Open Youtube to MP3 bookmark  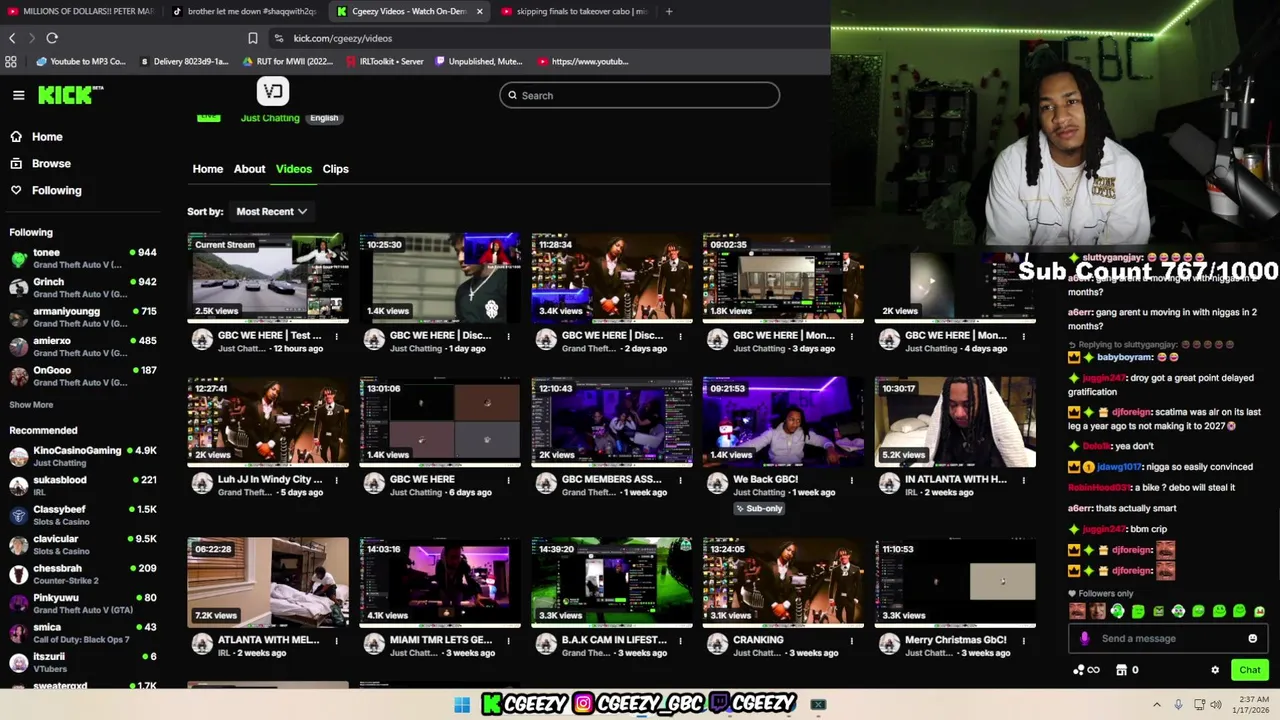(81, 61)
